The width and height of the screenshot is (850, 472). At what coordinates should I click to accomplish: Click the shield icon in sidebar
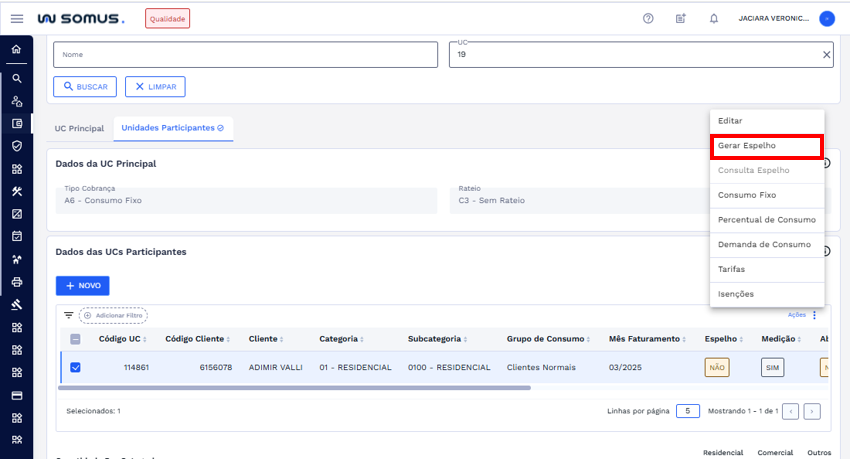click(x=16, y=146)
